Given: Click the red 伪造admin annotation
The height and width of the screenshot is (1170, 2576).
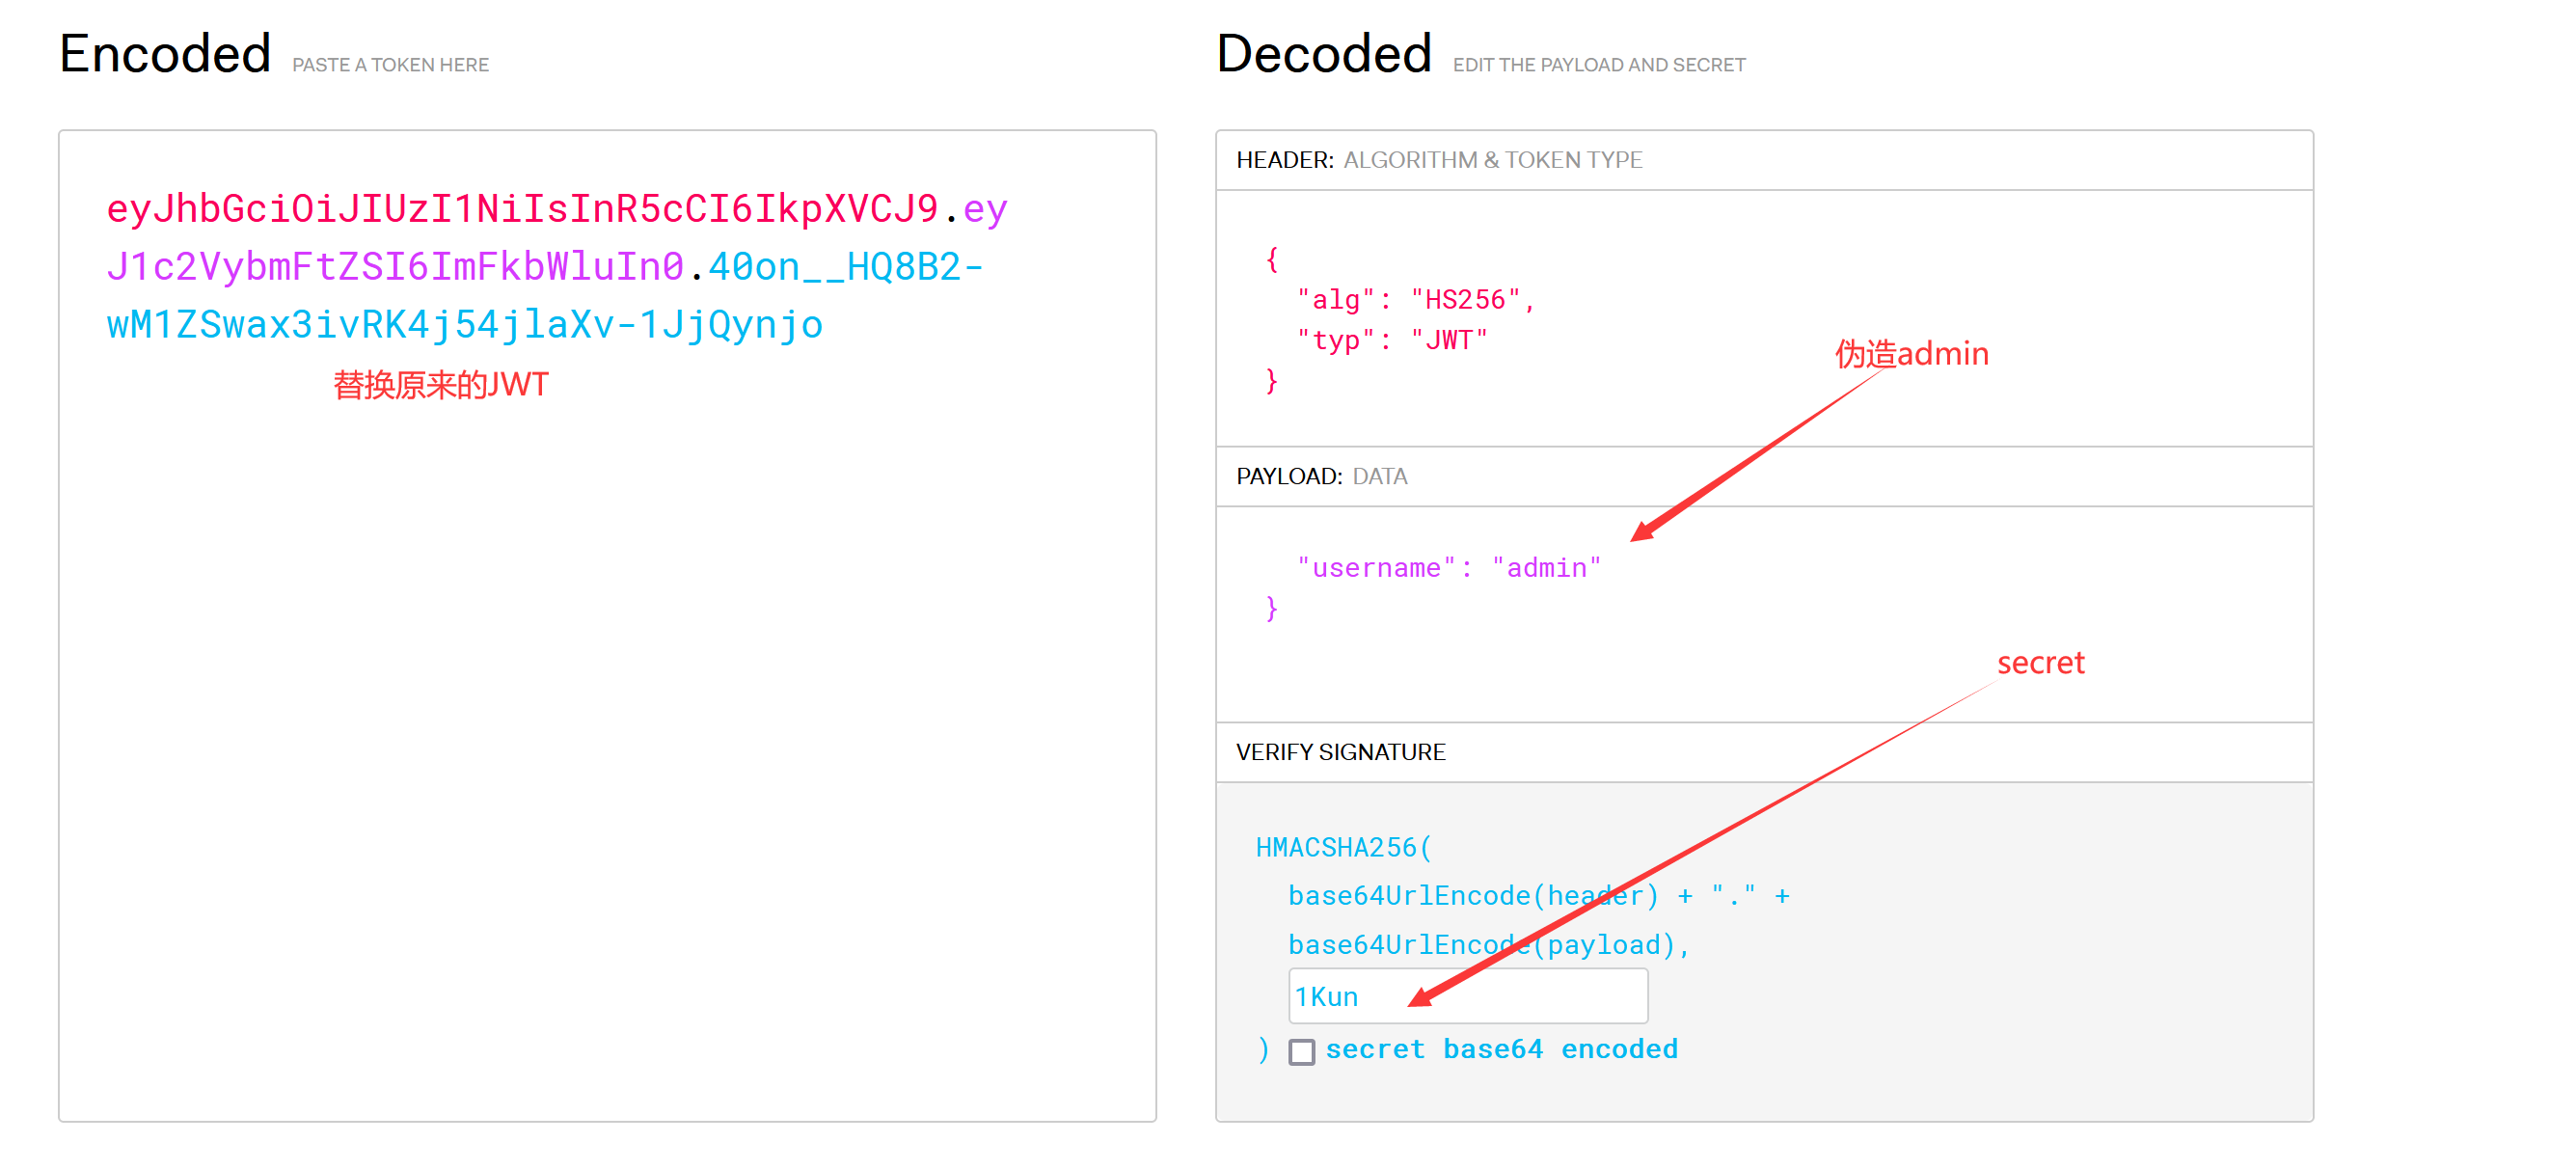Looking at the screenshot, I should (1911, 354).
